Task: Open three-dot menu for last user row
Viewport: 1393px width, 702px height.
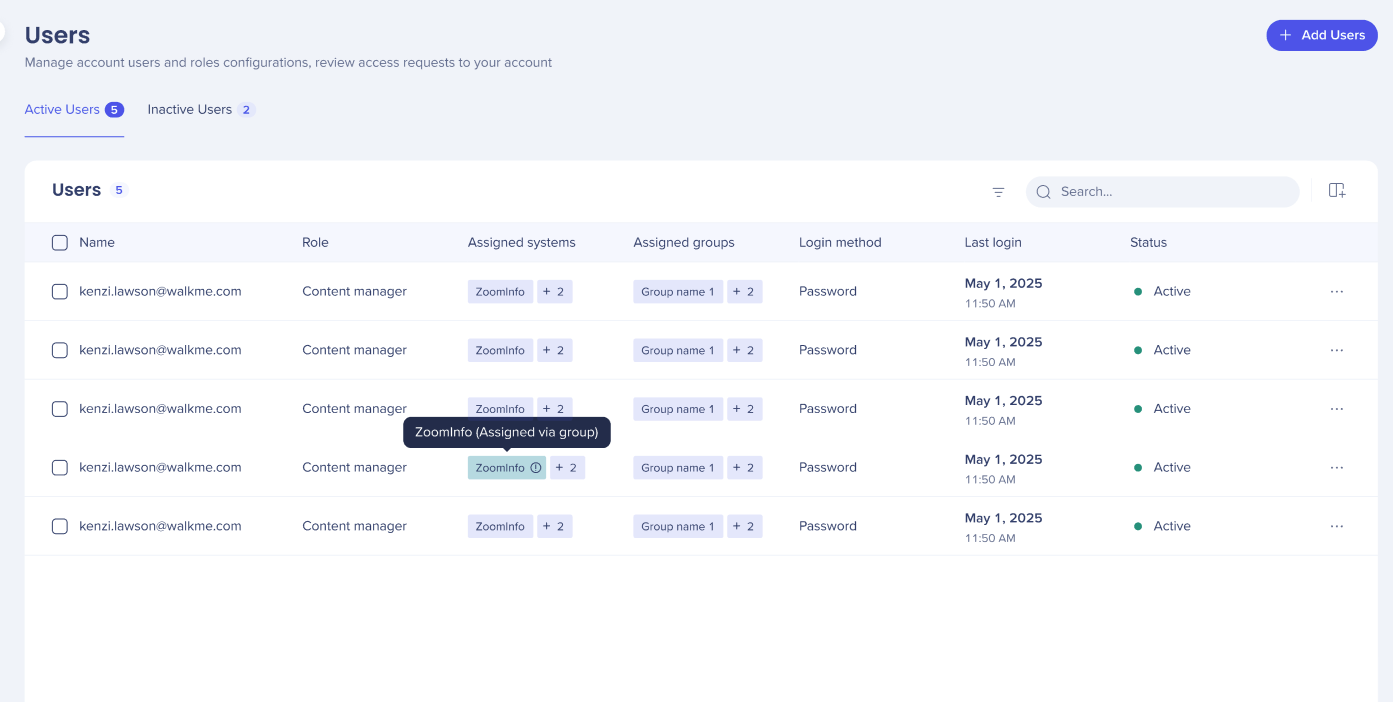Action: [1337, 527]
